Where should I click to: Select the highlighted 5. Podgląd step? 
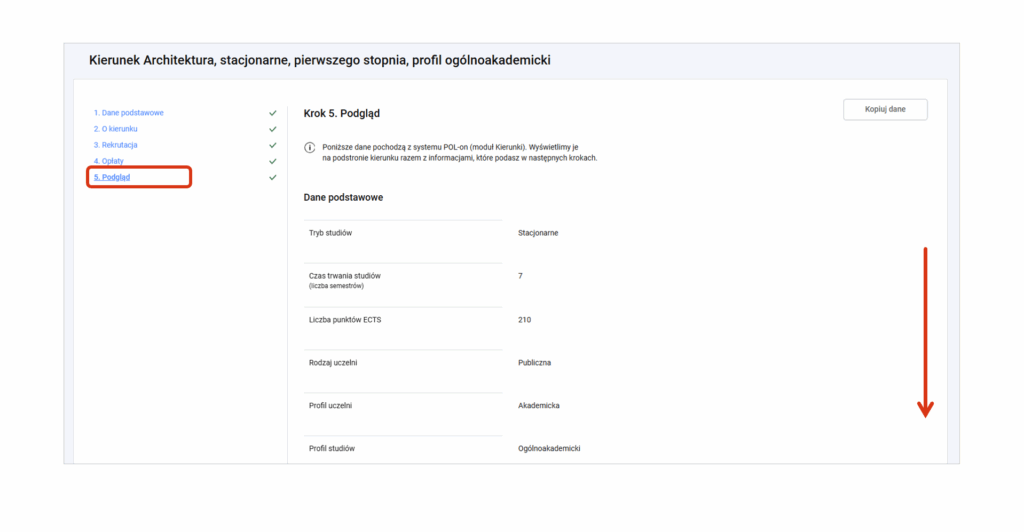(112, 177)
